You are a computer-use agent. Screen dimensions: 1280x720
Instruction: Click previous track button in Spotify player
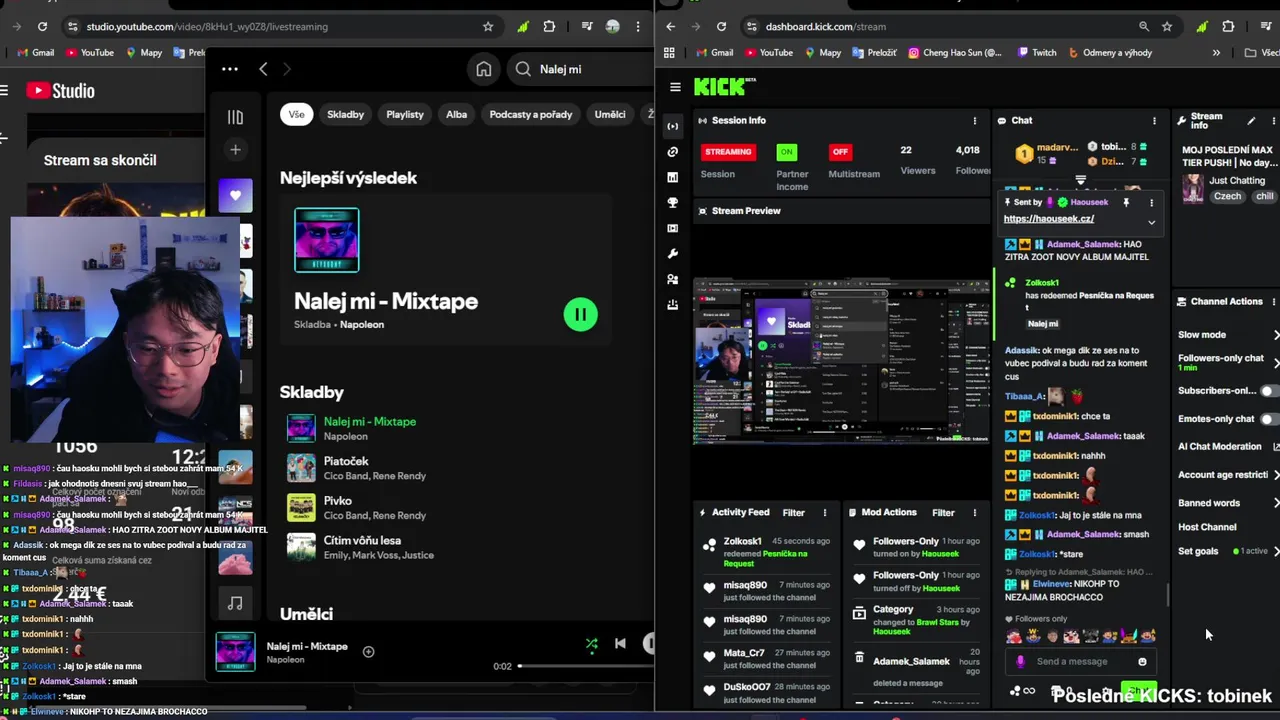(620, 644)
